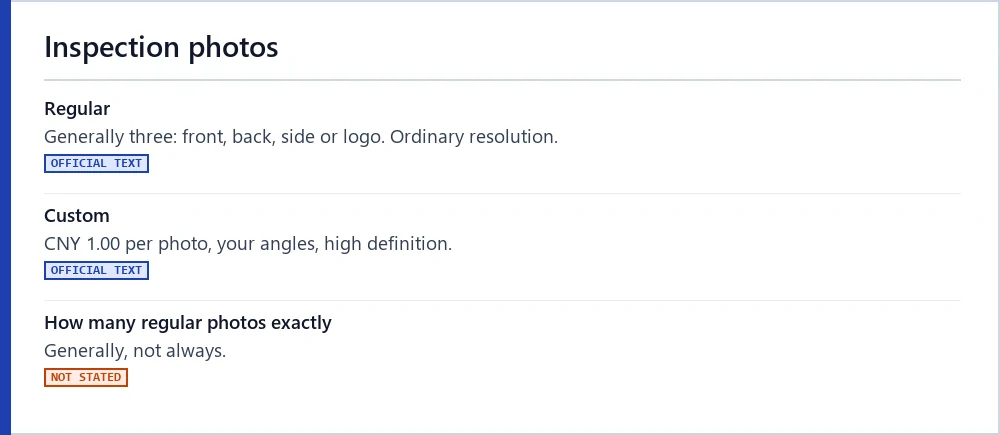
Task: Click the word 'Ordinary resolution' in Regular text
Action: (x=472, y=137)
